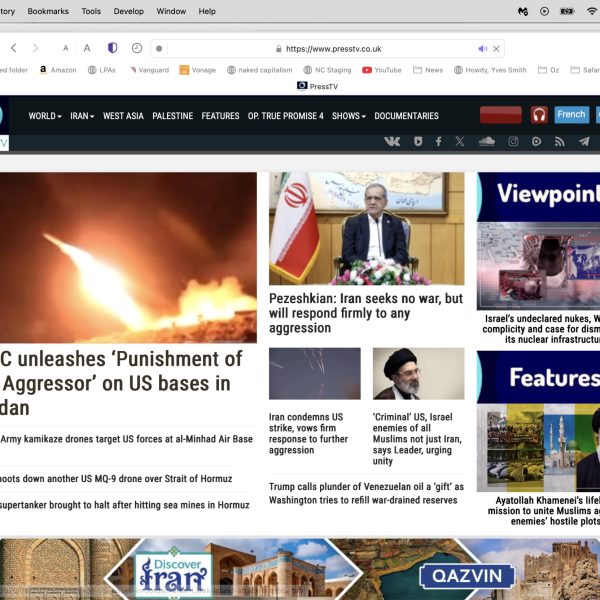Open the Bookmarks menu in menu bar

tap(48, 11)
